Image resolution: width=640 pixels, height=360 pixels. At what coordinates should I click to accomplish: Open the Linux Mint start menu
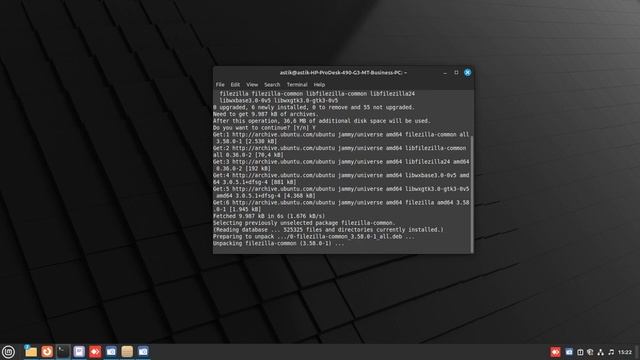(x=8, y=351)
